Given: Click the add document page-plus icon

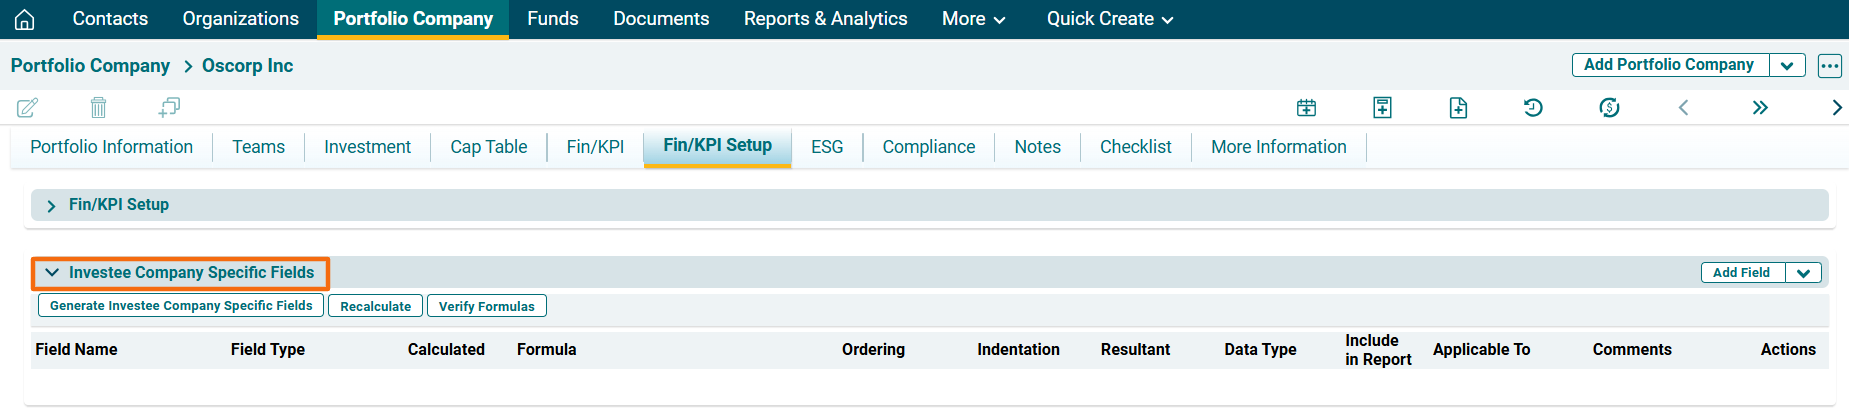Looking at the screenshot, I should point(1458,107).
